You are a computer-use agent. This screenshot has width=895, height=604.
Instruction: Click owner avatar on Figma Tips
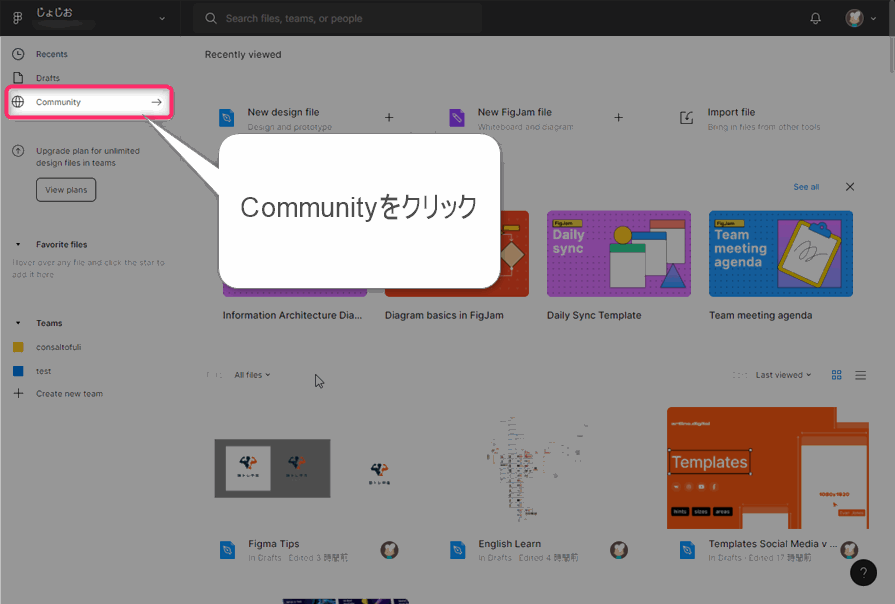389,550
